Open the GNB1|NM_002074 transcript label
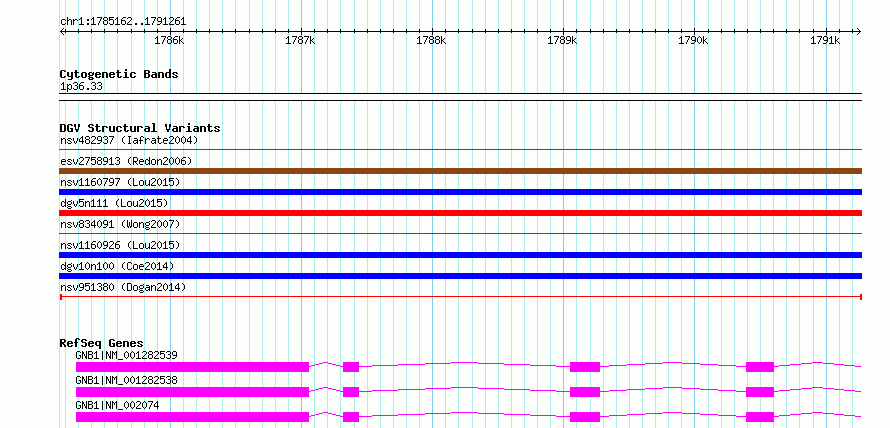 click(117, 405)
